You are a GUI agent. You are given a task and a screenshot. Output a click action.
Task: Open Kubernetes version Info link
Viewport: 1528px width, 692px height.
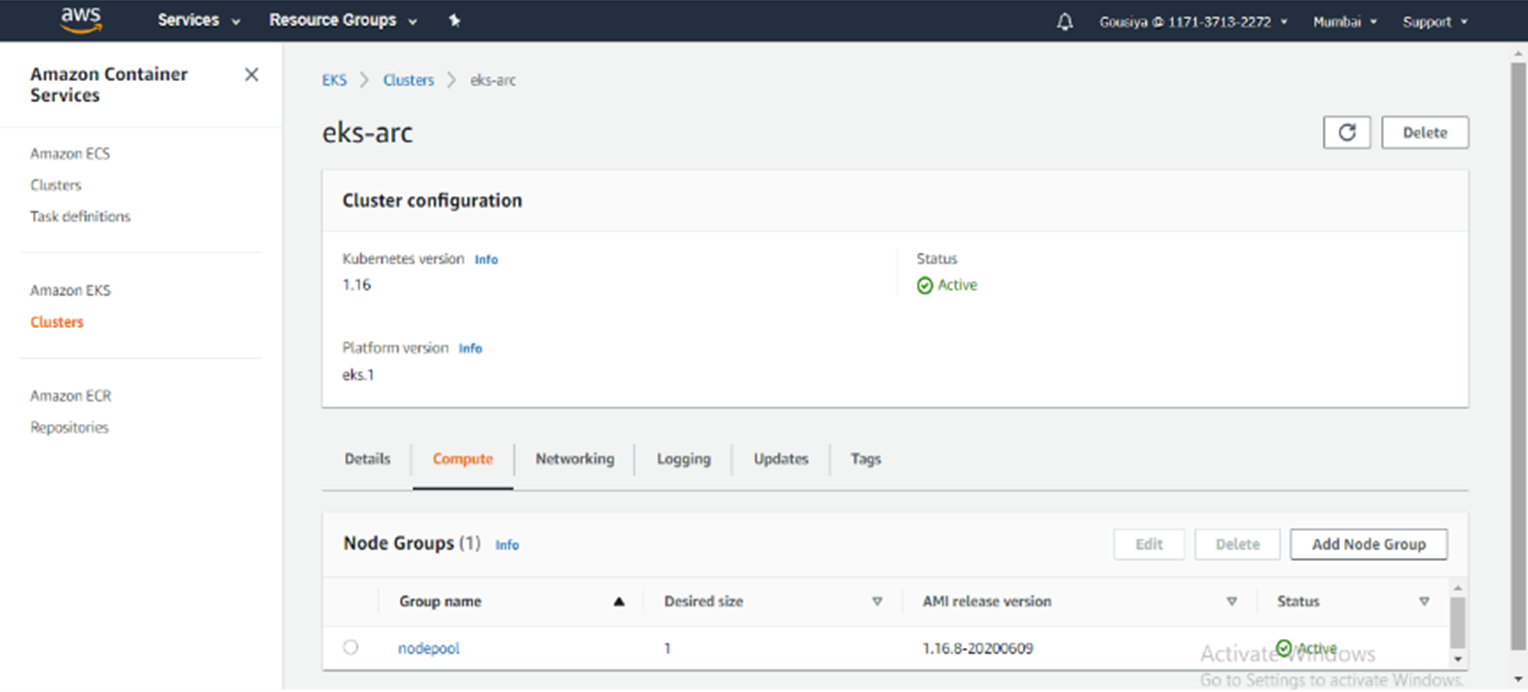486,259
